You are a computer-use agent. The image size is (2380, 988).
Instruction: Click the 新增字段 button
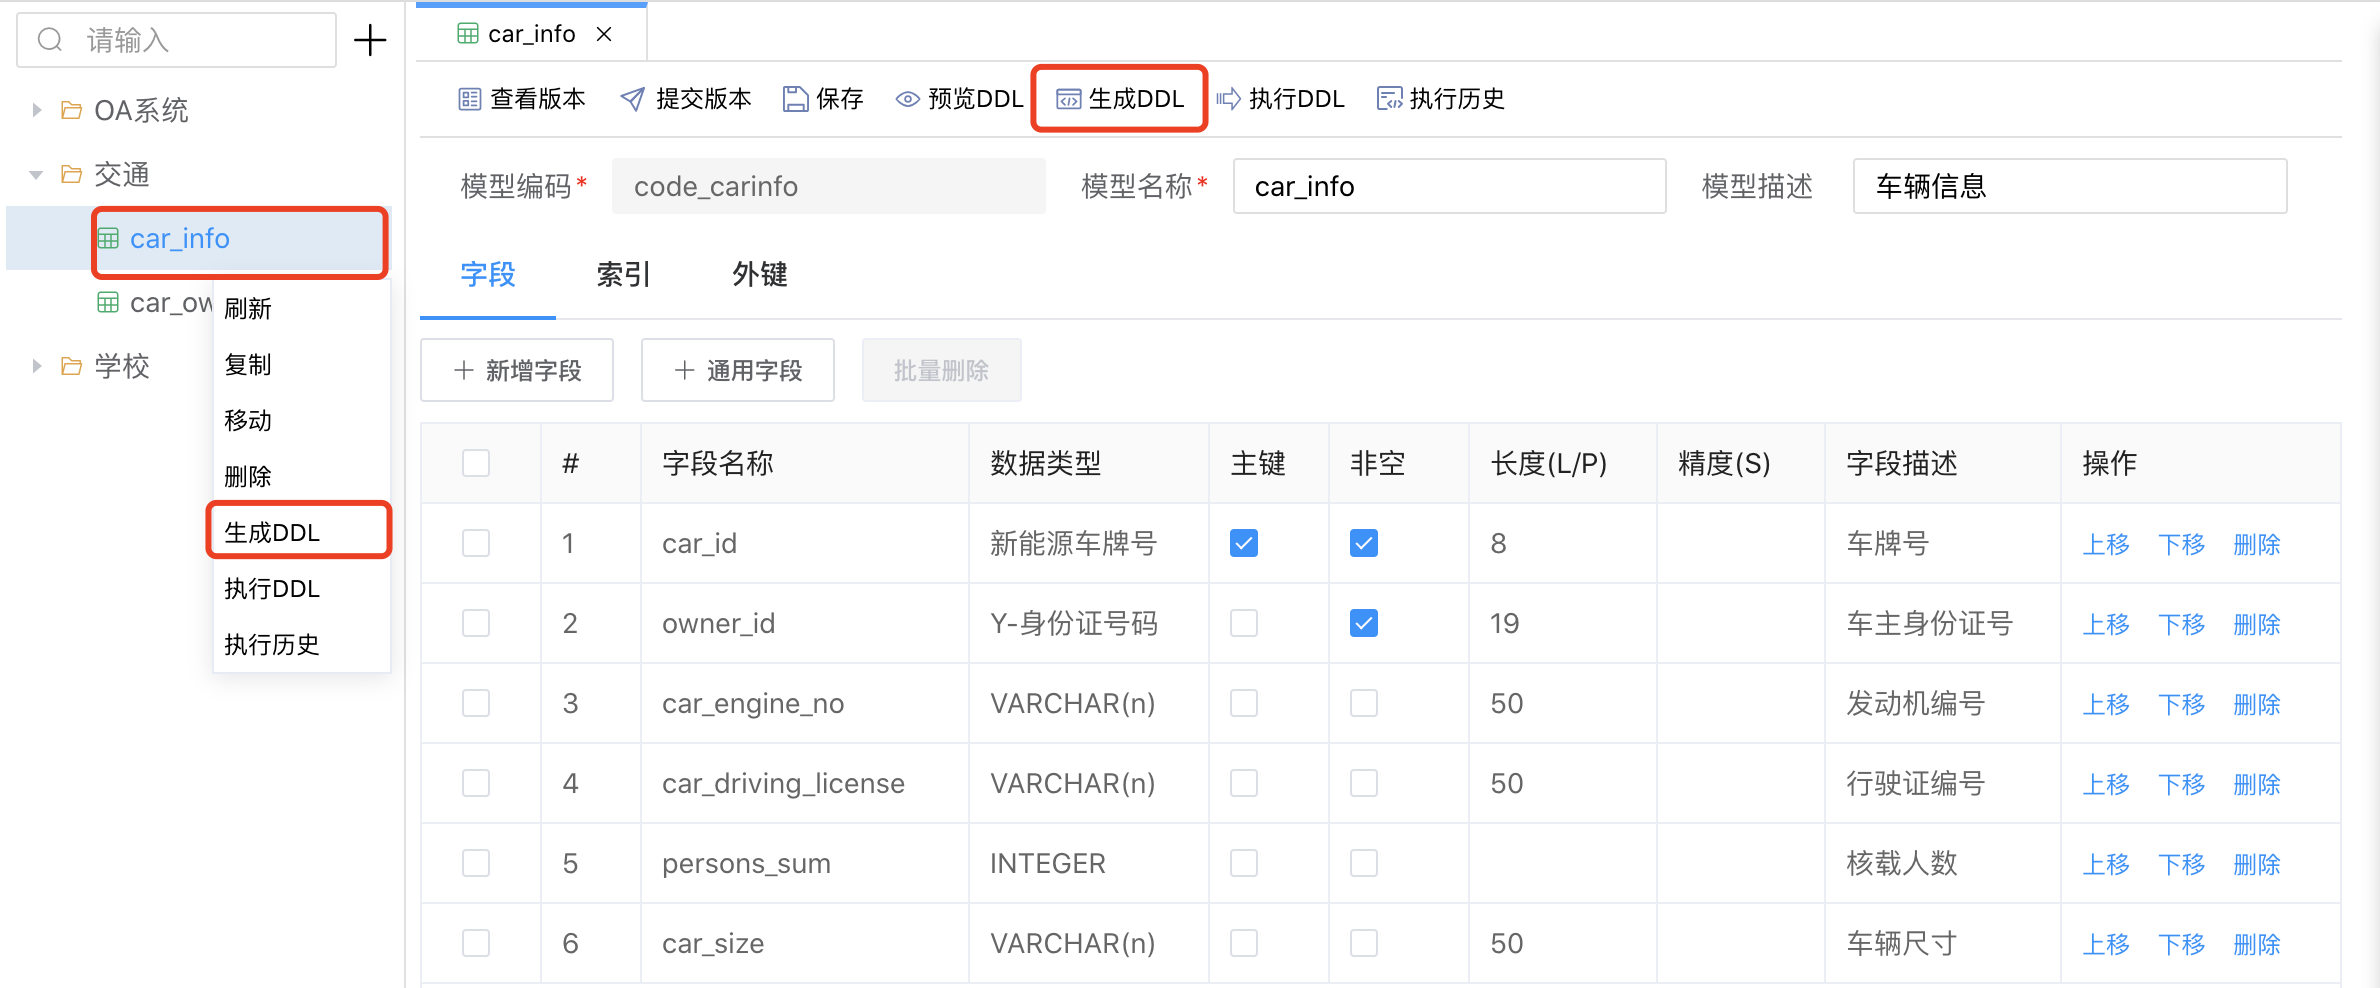point(517,371)
